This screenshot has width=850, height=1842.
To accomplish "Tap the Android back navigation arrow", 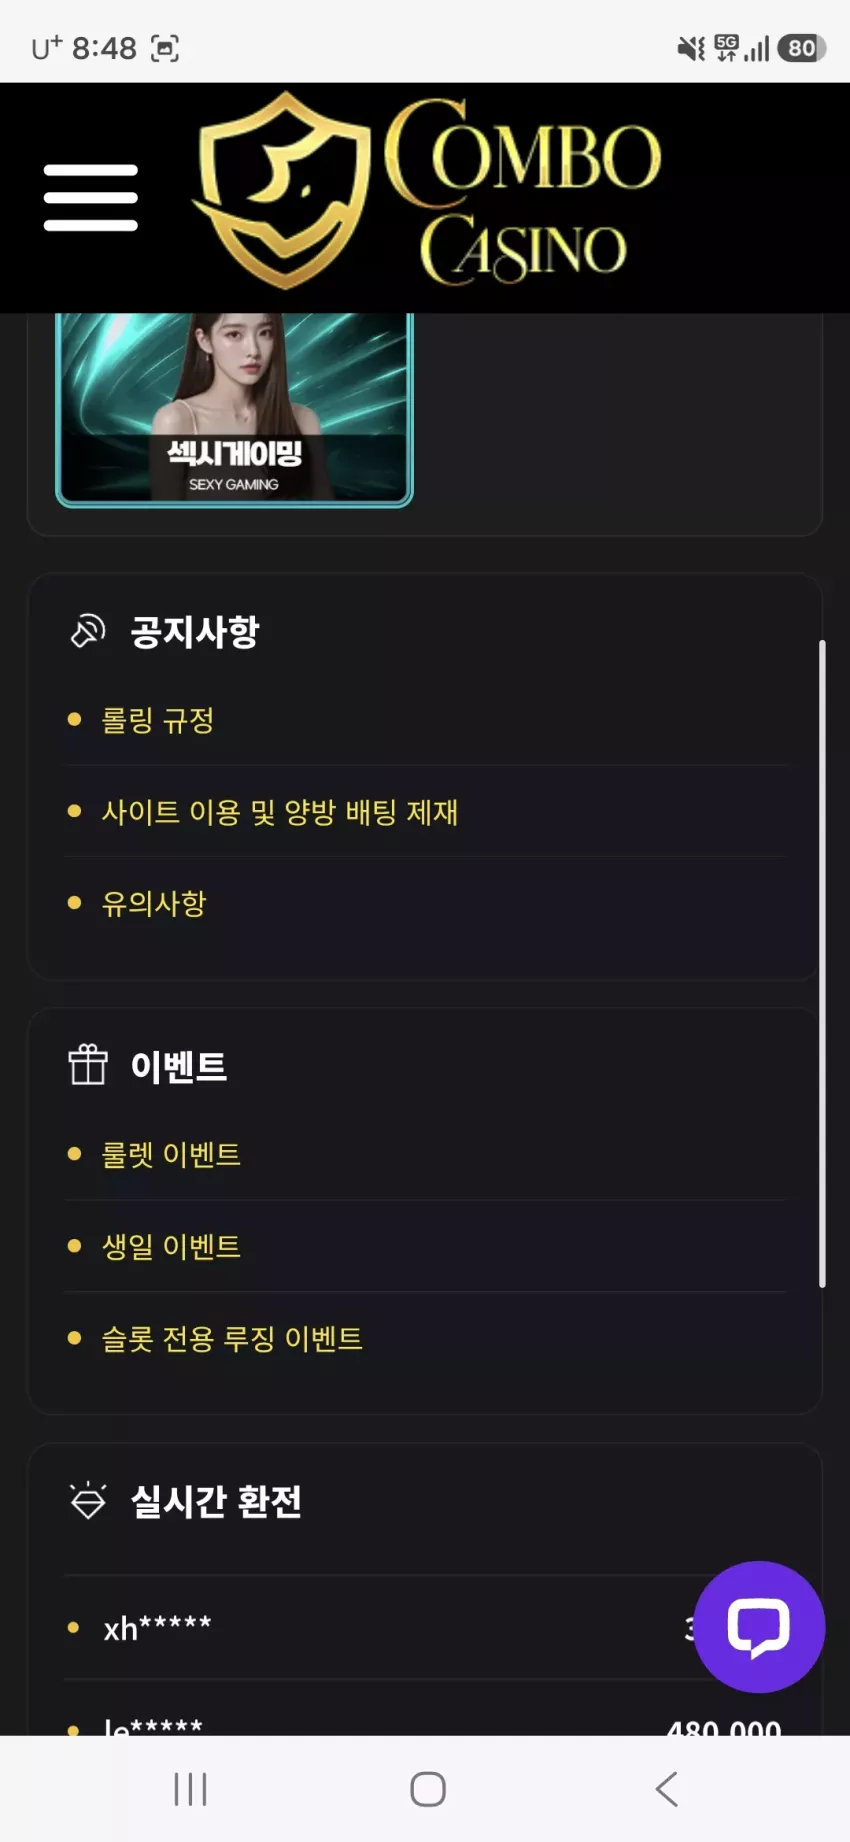I will click(667, 1789).
